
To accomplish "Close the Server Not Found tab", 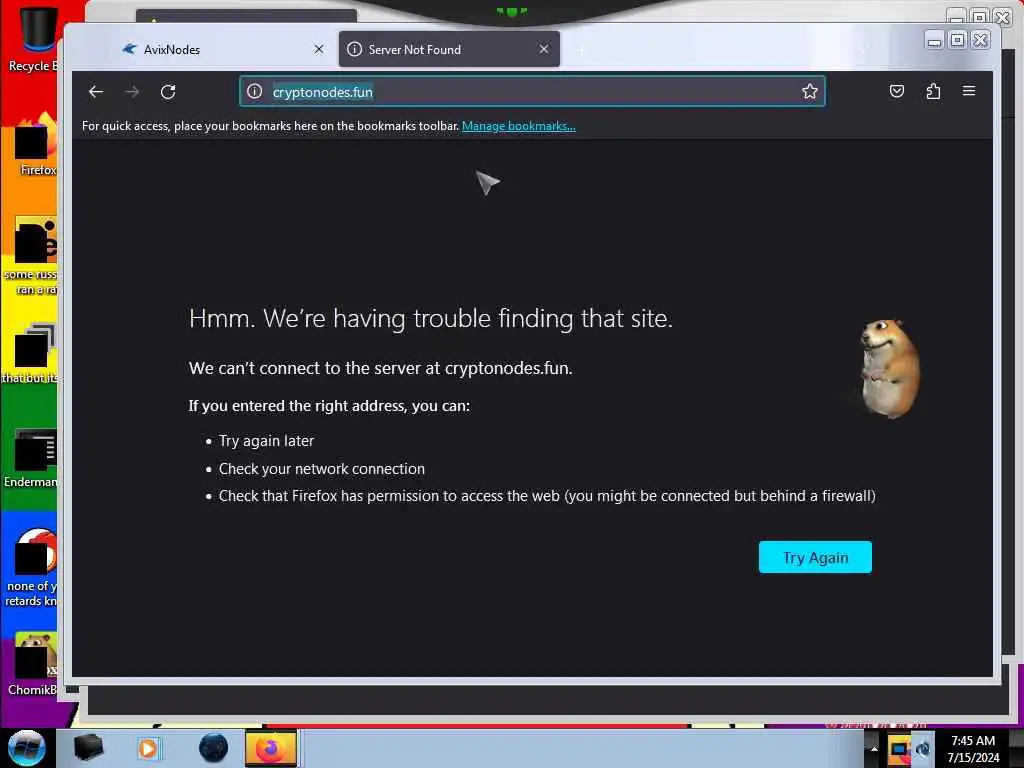I will (544, 50).
